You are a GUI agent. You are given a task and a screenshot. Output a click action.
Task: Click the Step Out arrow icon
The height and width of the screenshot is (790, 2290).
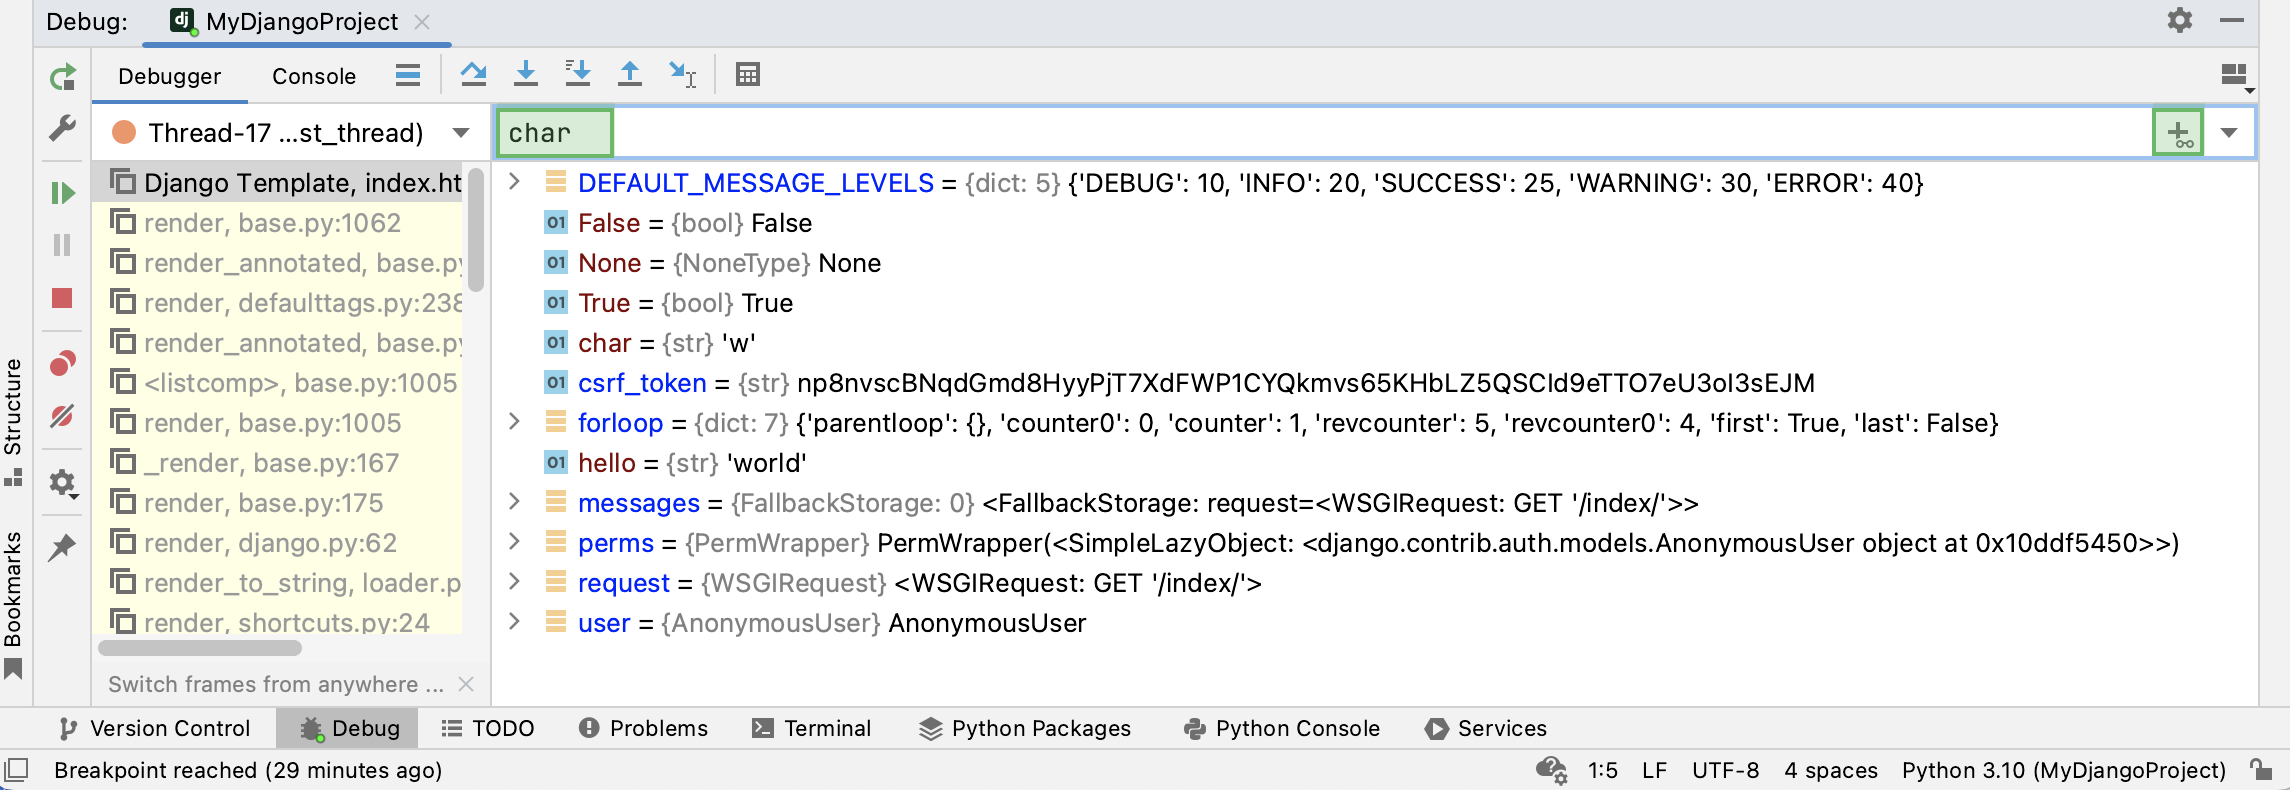[x=629, y=74]
